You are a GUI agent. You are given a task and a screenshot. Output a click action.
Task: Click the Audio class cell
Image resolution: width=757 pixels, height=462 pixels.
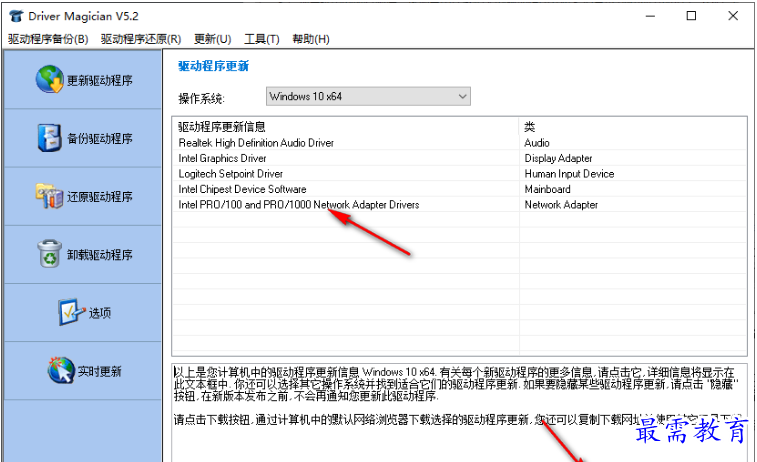tap(537, 143)
